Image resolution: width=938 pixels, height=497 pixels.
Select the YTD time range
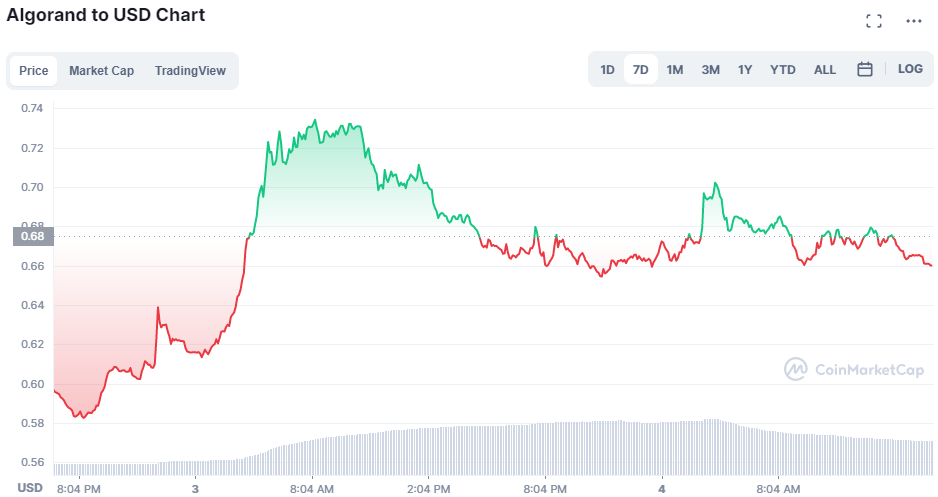pyautogui.click(x=782, y=69)
